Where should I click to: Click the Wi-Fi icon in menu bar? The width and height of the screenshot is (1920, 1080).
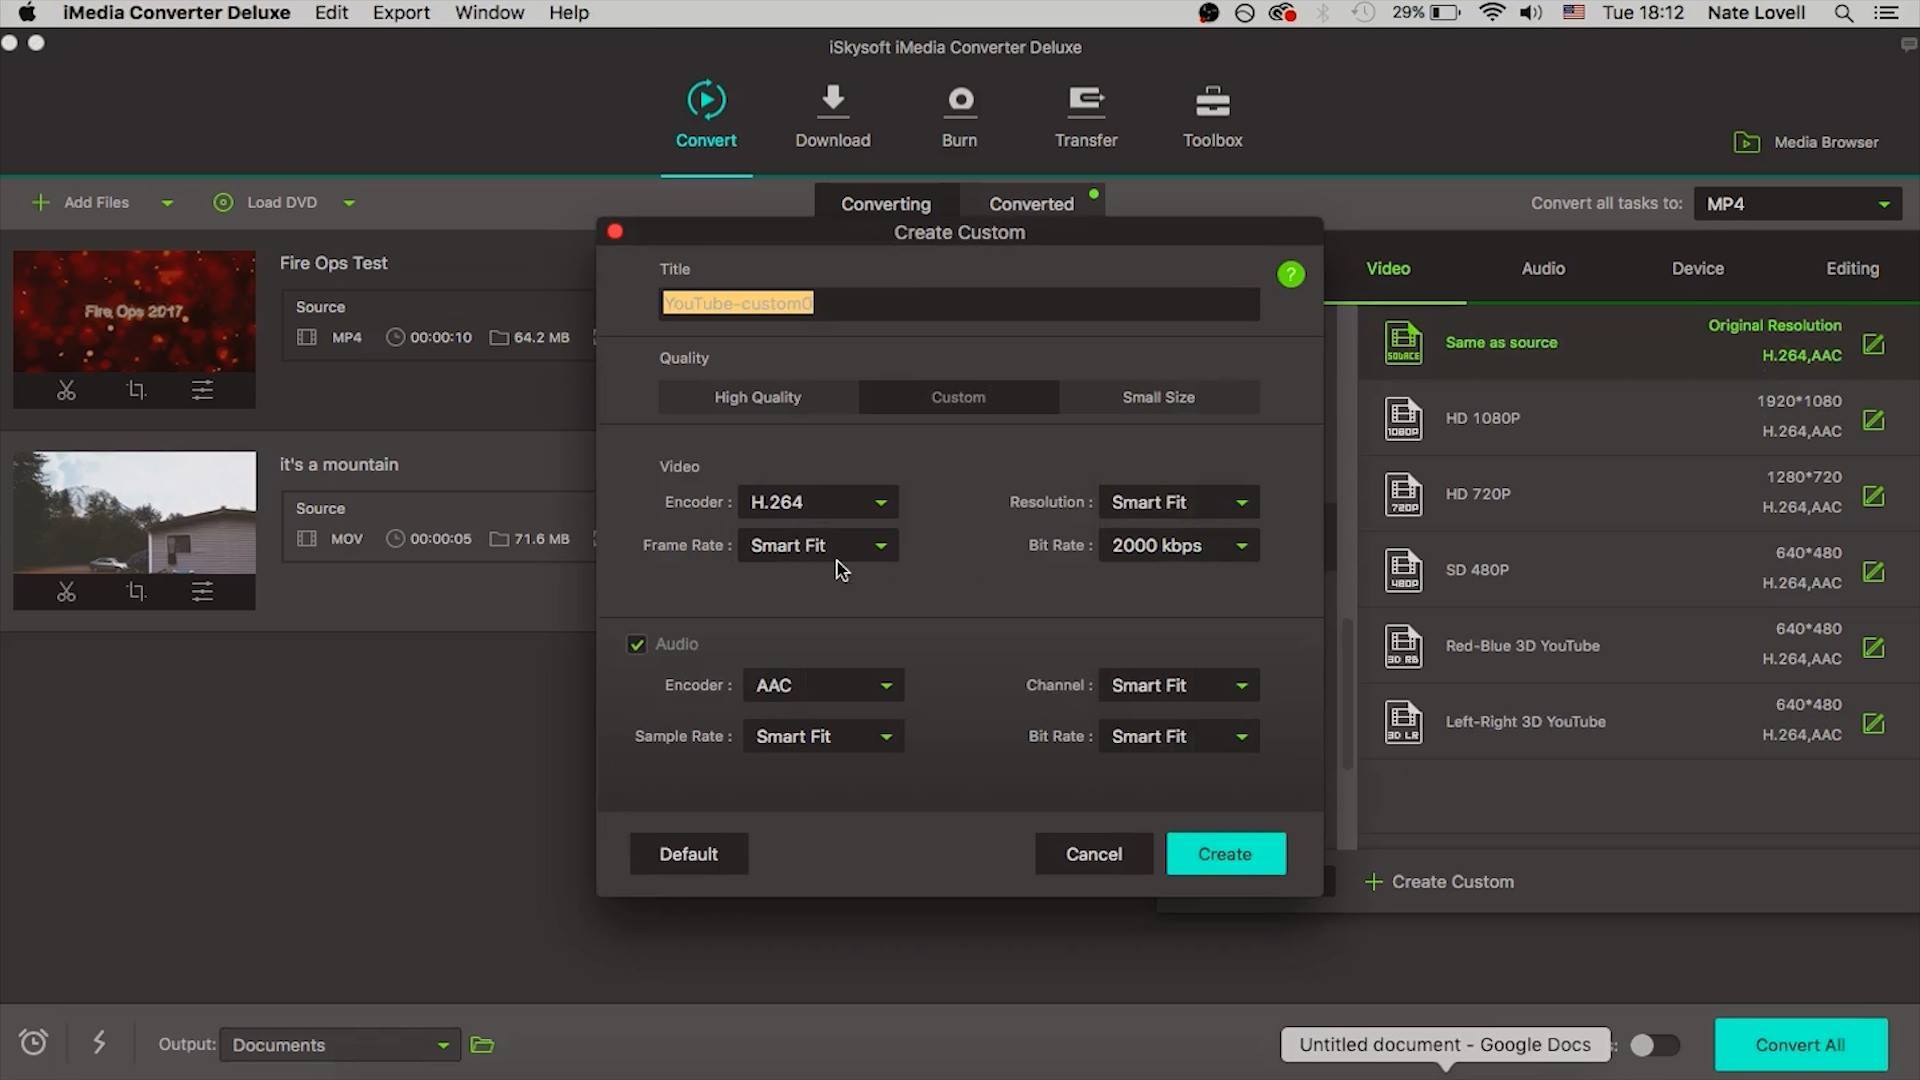coord(1492,13)
